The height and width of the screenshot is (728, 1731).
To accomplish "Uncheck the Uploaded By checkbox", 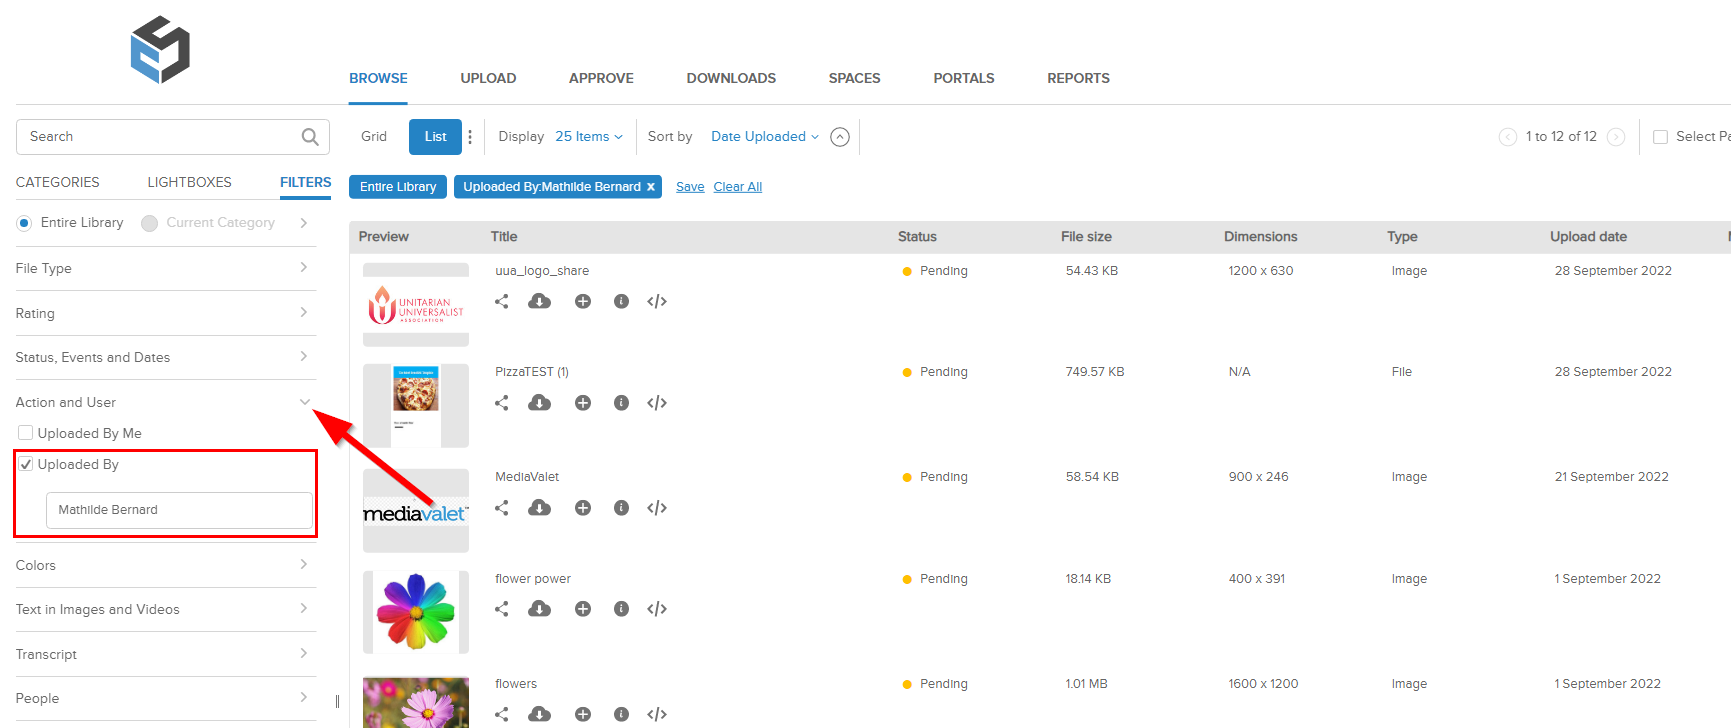I will [26, 464].
